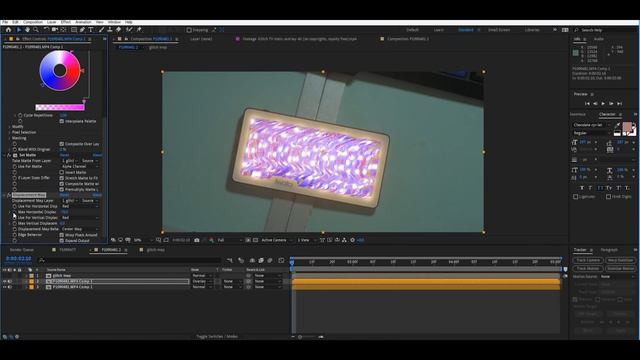Jump to last frame in Preview panel

[619, 104]
